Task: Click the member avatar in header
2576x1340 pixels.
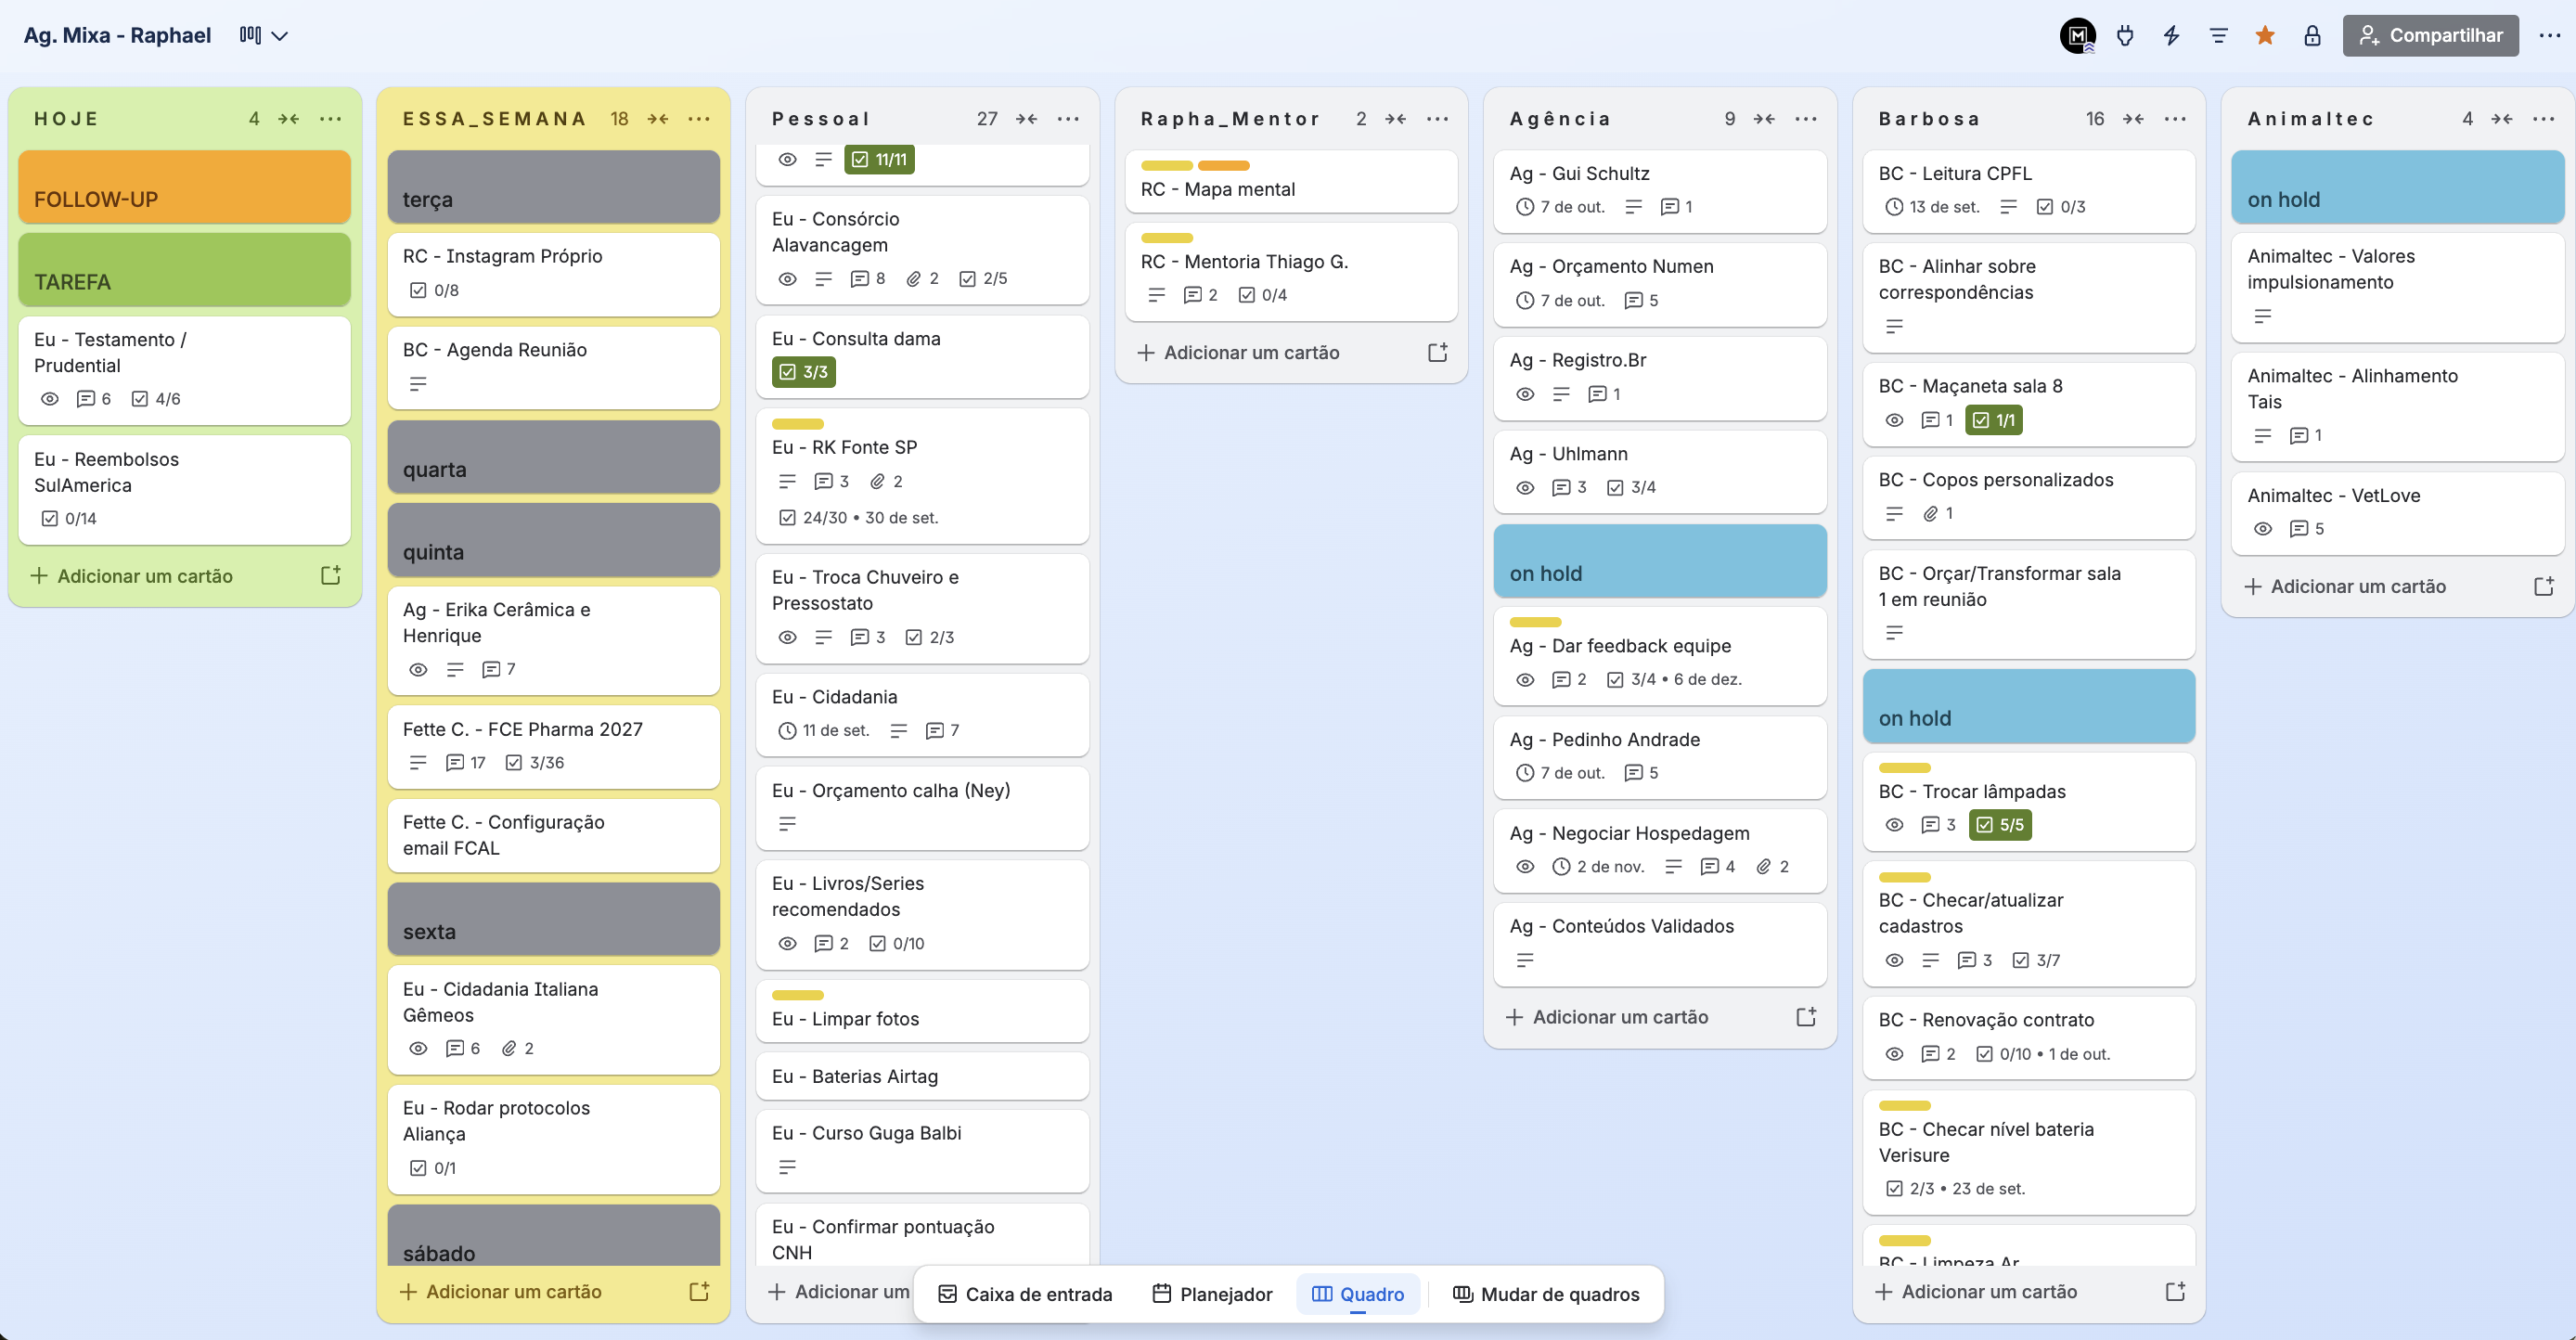Action: [2078, 36]
